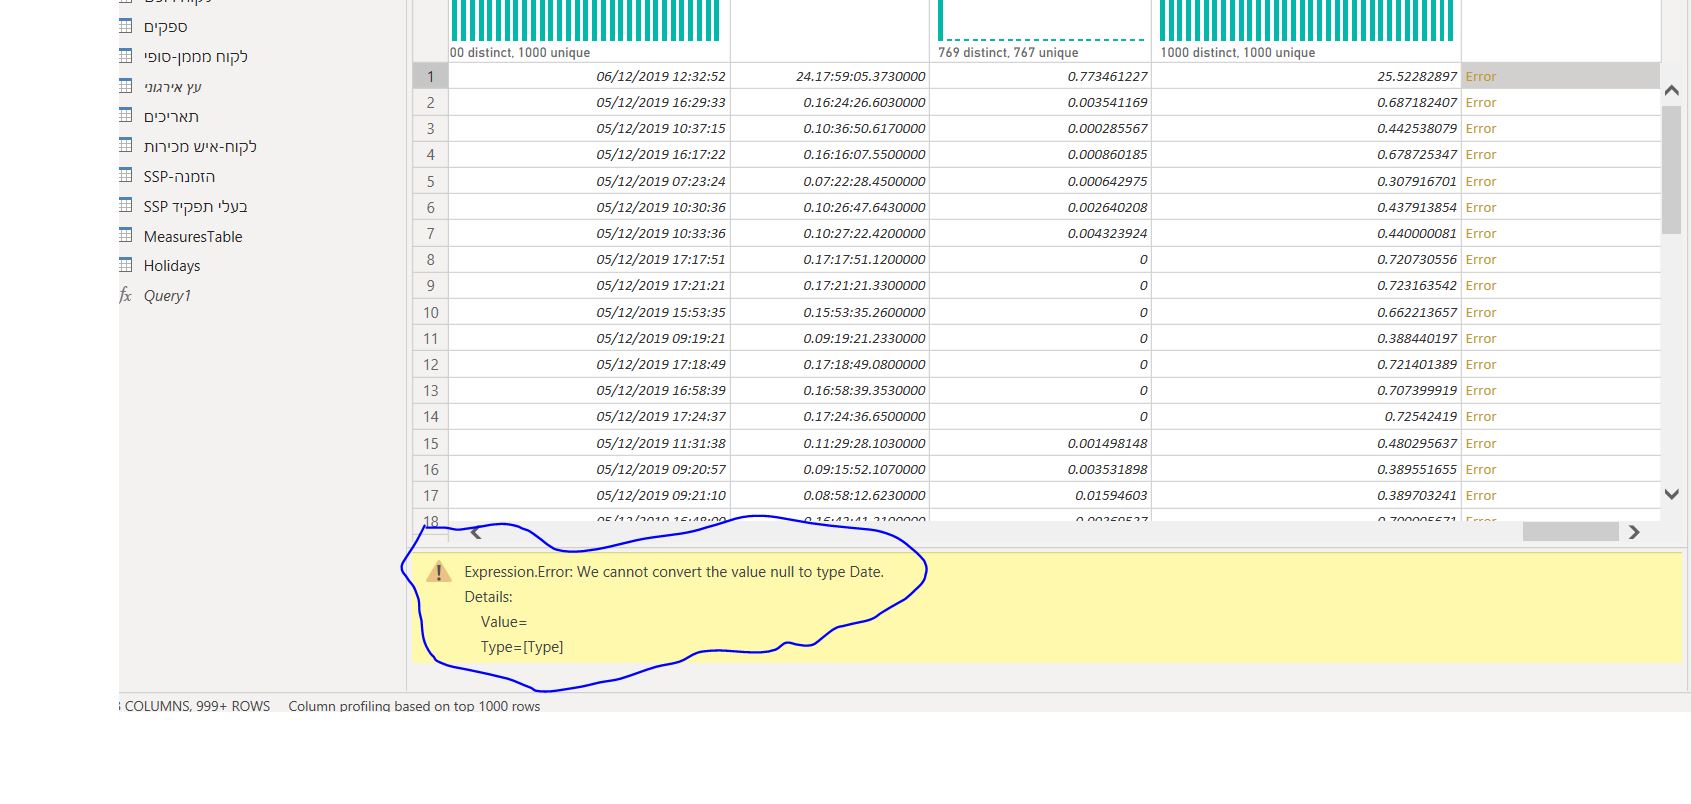Click the Expression.Error message text
Image resolution: width=1691 pixels, height=804 pixels.
point(674,572)
